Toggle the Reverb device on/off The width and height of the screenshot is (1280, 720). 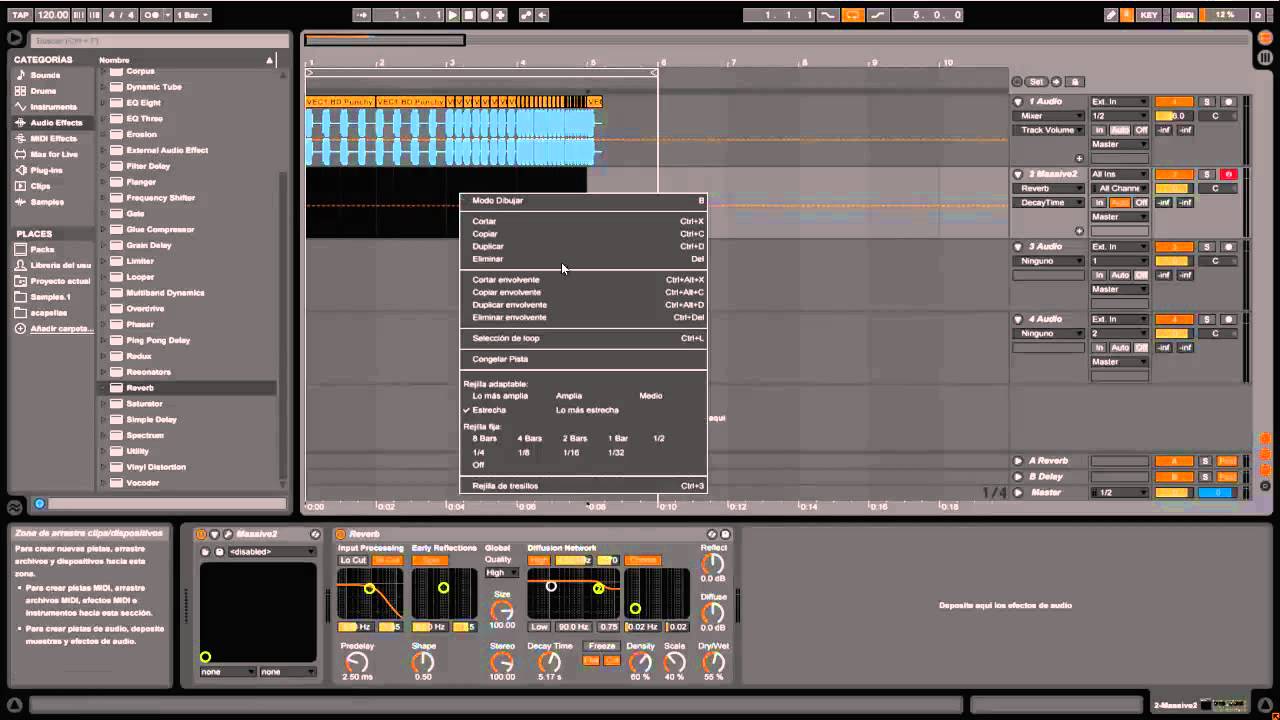(x=340, y=534)
